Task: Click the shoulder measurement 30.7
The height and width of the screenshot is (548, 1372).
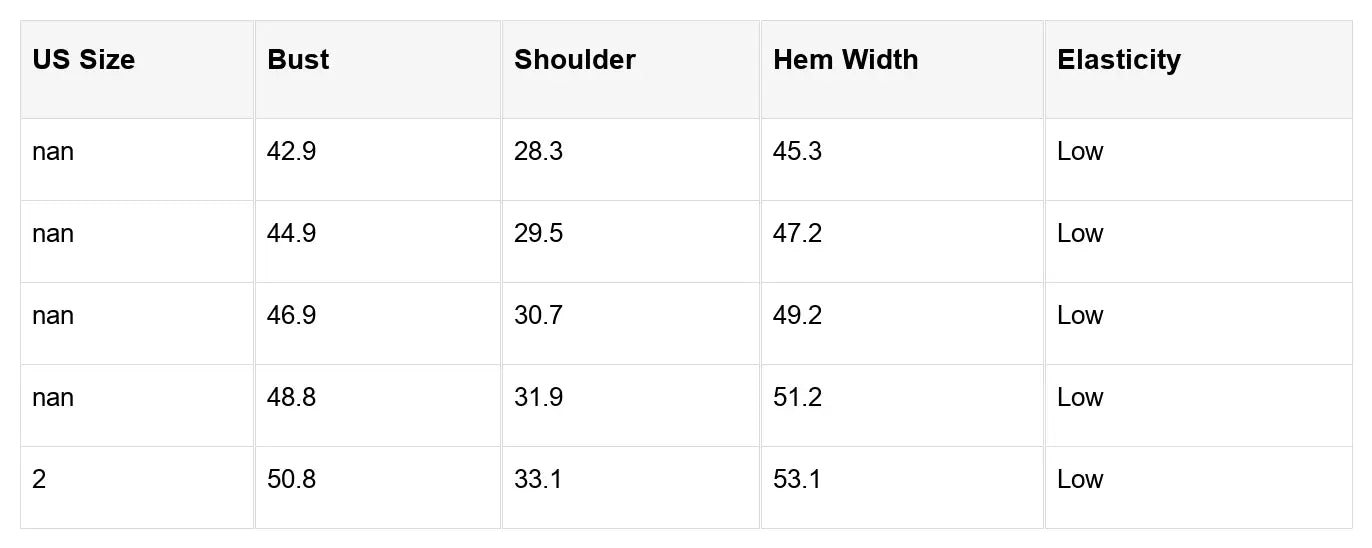Action: click(539, 316)
